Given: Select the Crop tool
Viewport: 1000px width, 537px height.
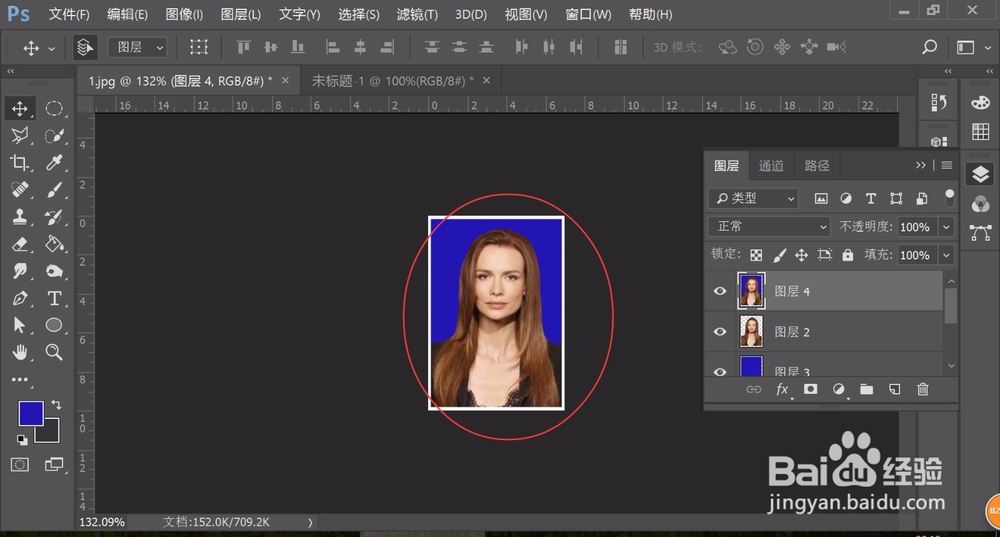Looking at the screenshot, I should click(20, 163).
